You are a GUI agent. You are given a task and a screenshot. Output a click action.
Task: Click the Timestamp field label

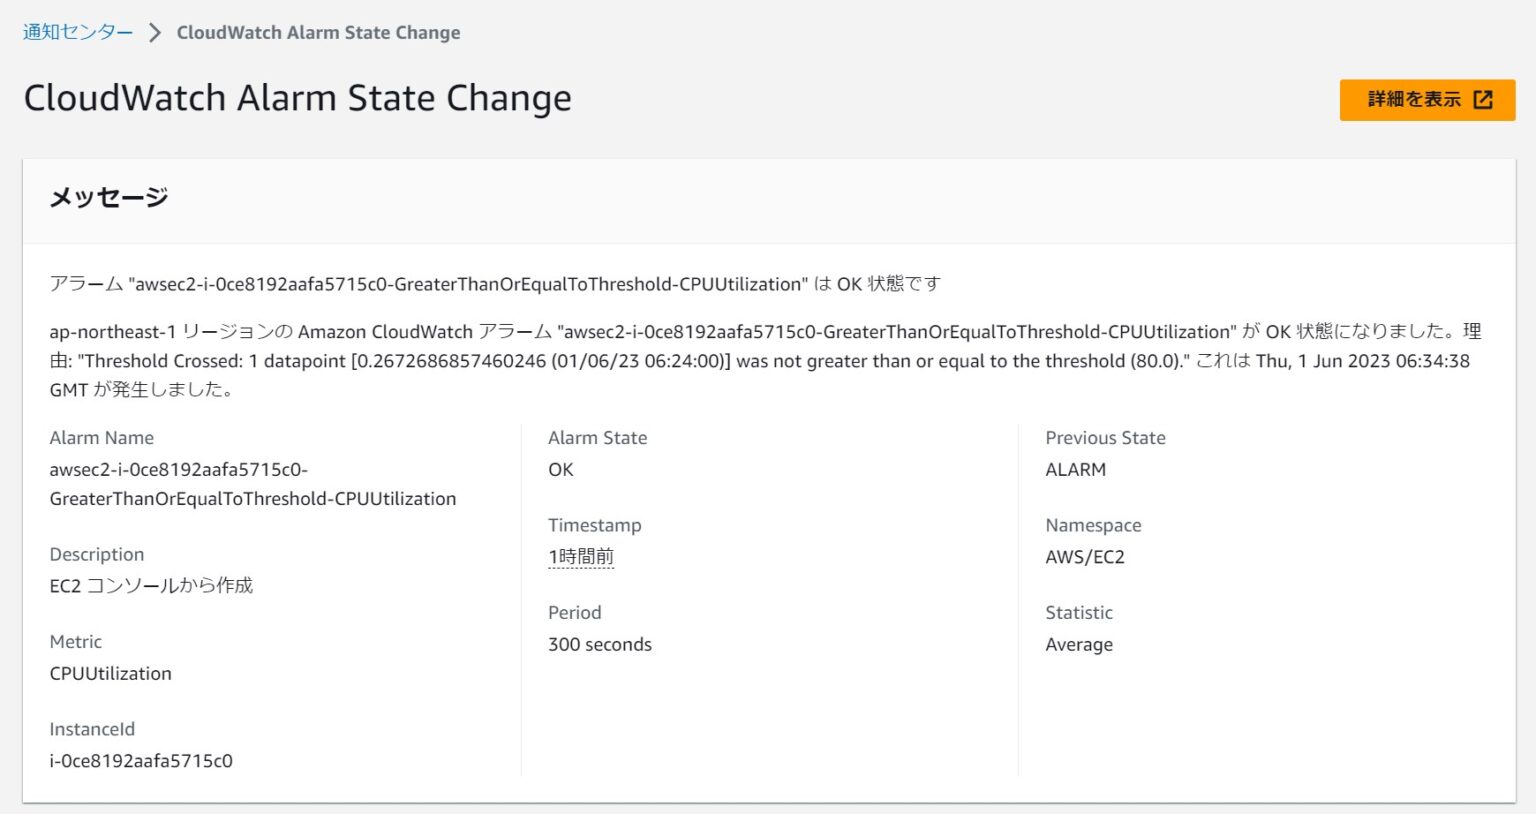click(594, 524)
